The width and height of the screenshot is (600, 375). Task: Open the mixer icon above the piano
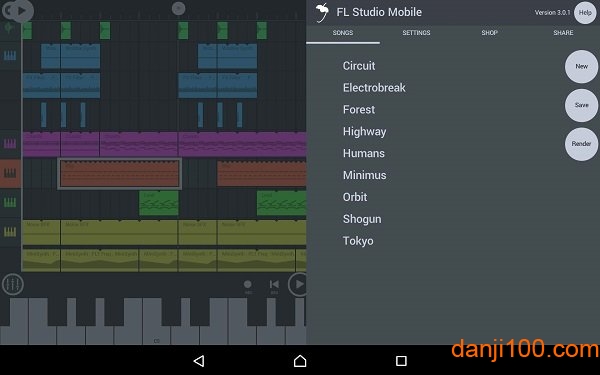(13, 284)
